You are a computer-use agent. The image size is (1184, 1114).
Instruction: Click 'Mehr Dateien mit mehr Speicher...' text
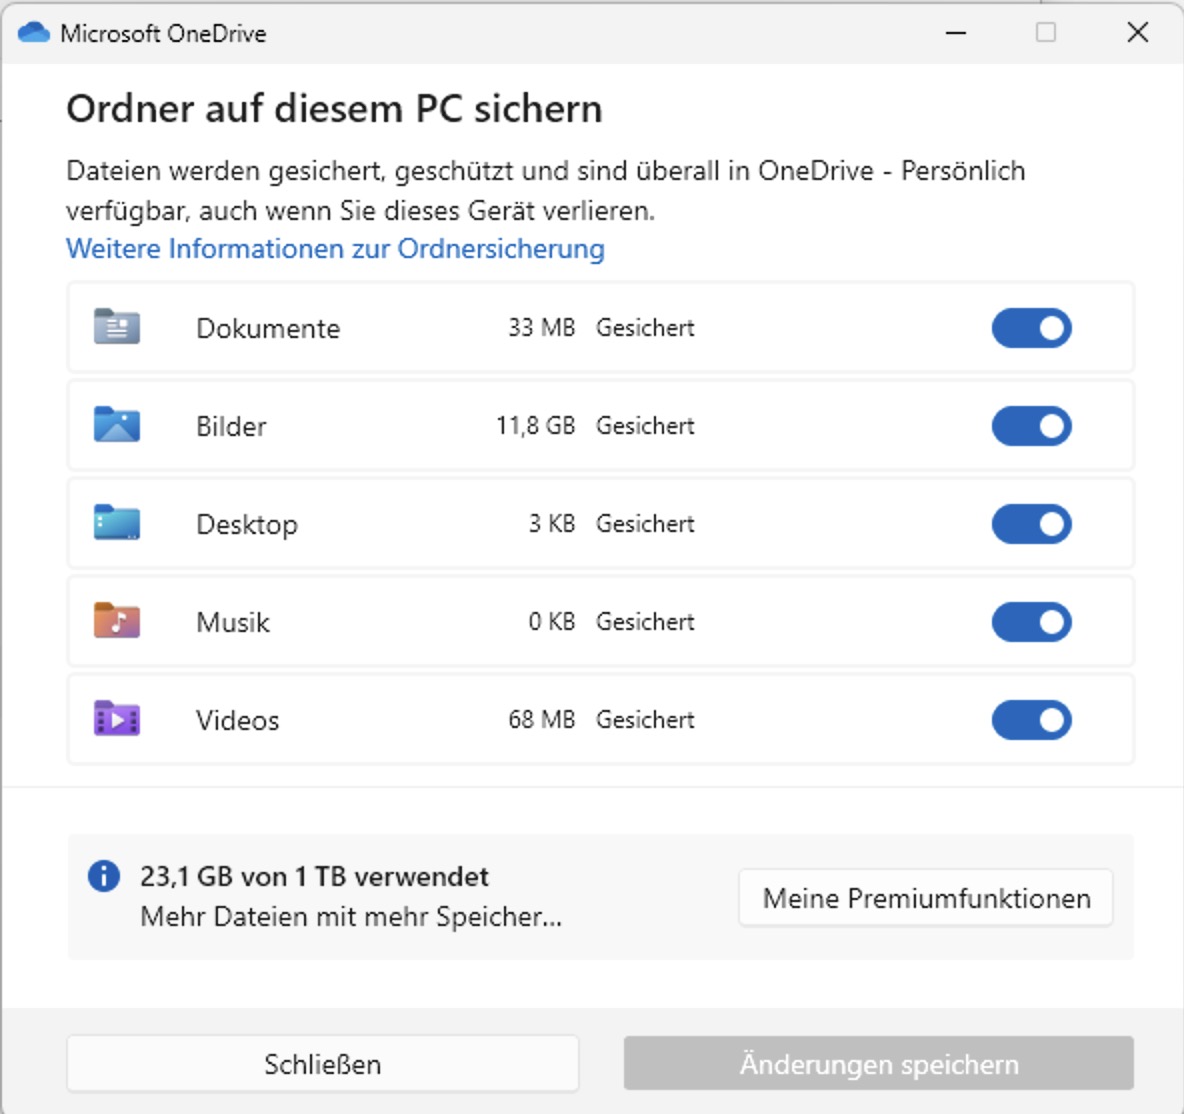(351, 917)
